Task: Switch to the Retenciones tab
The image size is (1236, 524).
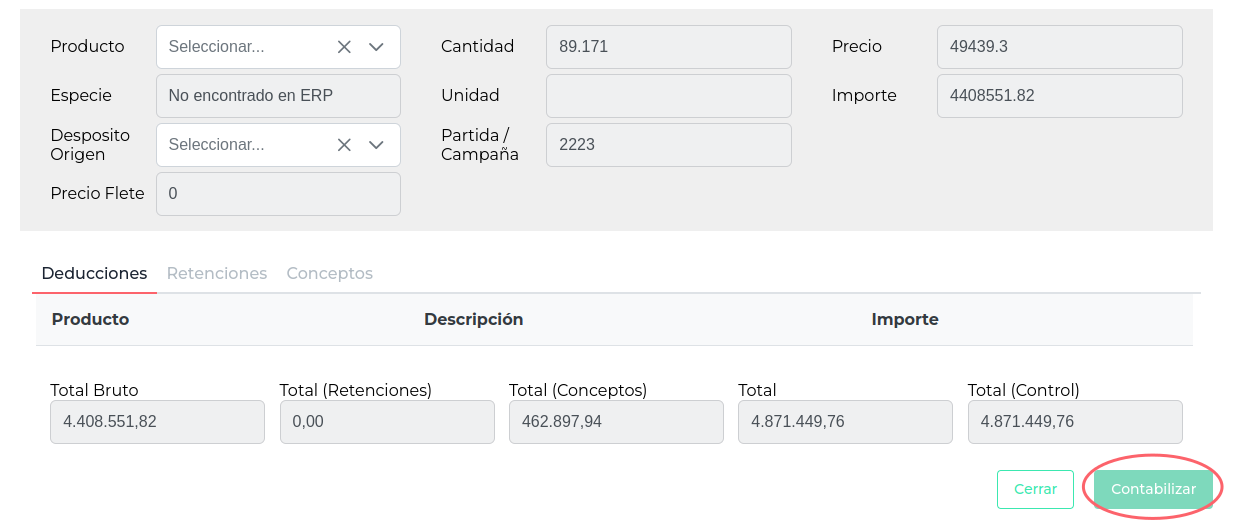Action: pos(216,273)
